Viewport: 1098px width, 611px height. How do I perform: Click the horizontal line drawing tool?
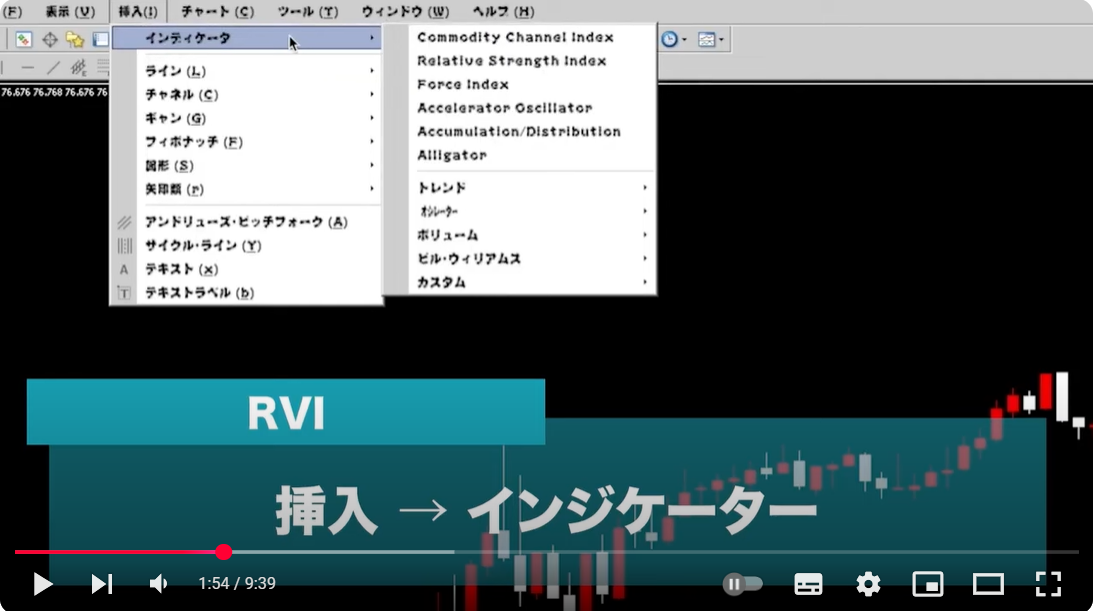pyautogui.click(x=27, y=68)
